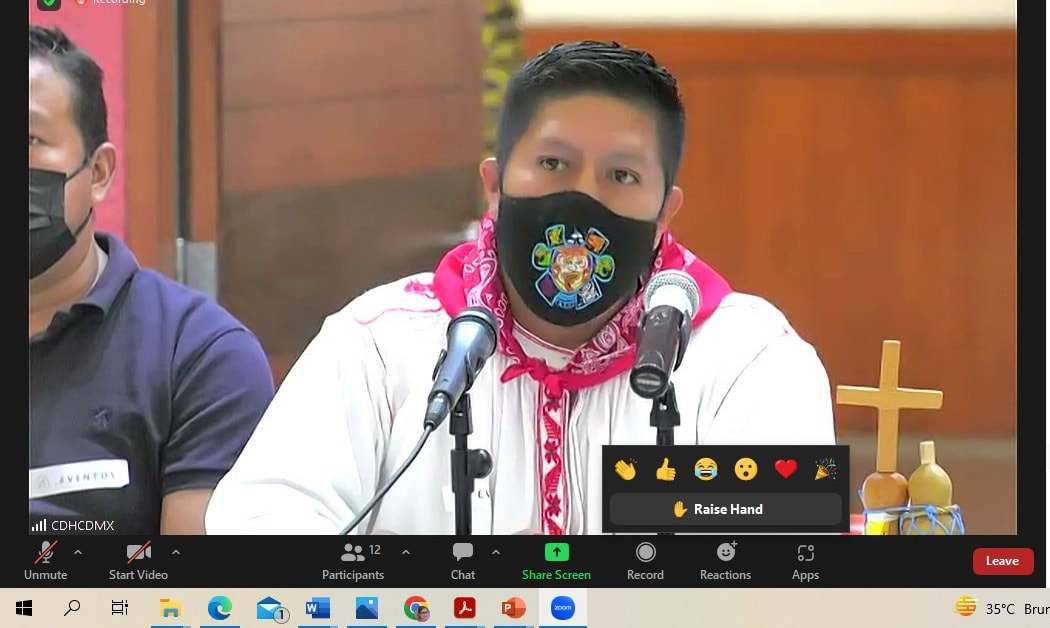Screen dimensions: 1050x628
Task: Send the clapping hands reaction
Action: pyautogui.click(x=625, y=469)
